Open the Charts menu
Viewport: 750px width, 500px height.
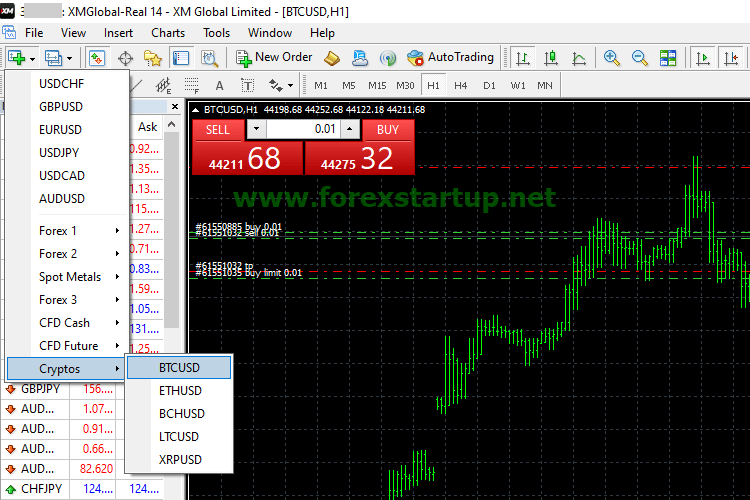click(168, 33)
